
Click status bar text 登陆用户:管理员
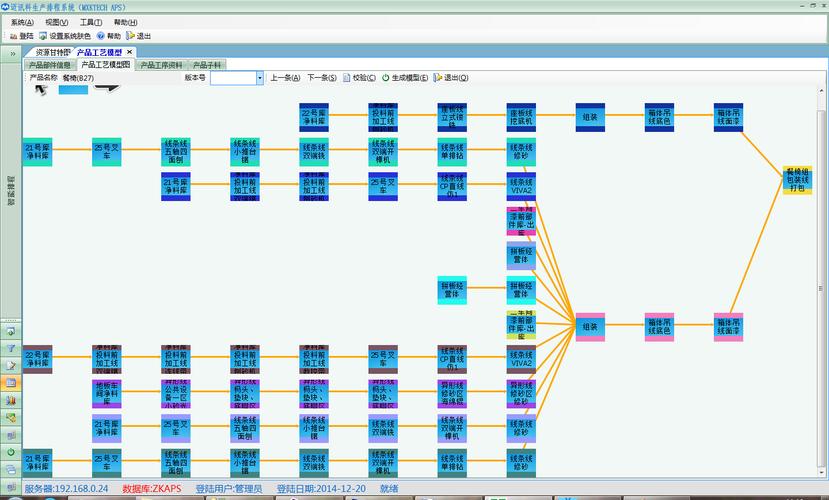pos(229,489)
